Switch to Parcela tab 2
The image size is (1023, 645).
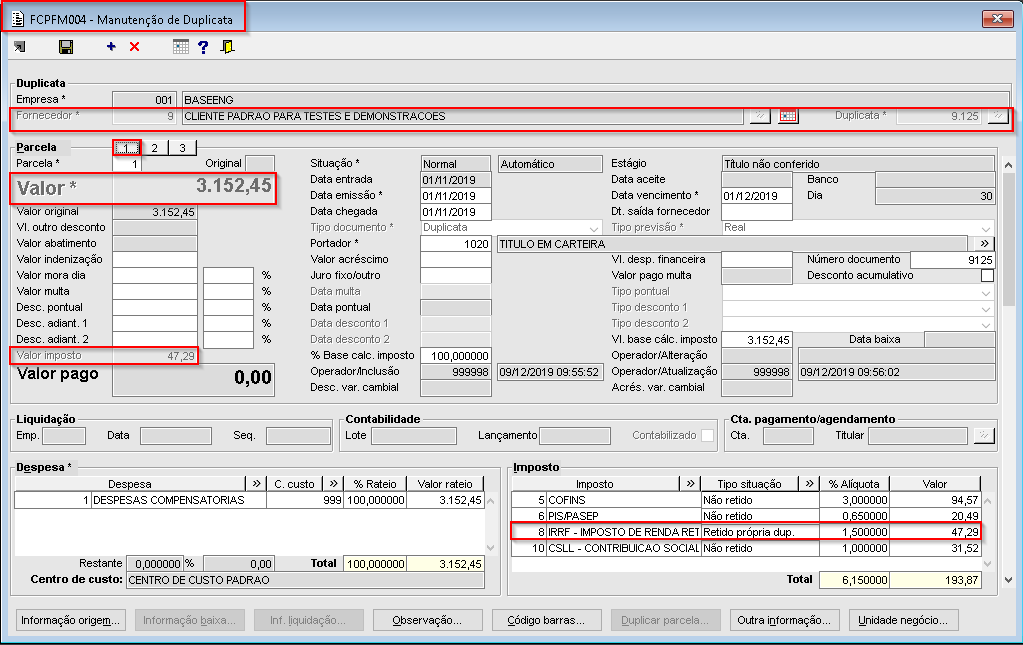pos(154,148)
